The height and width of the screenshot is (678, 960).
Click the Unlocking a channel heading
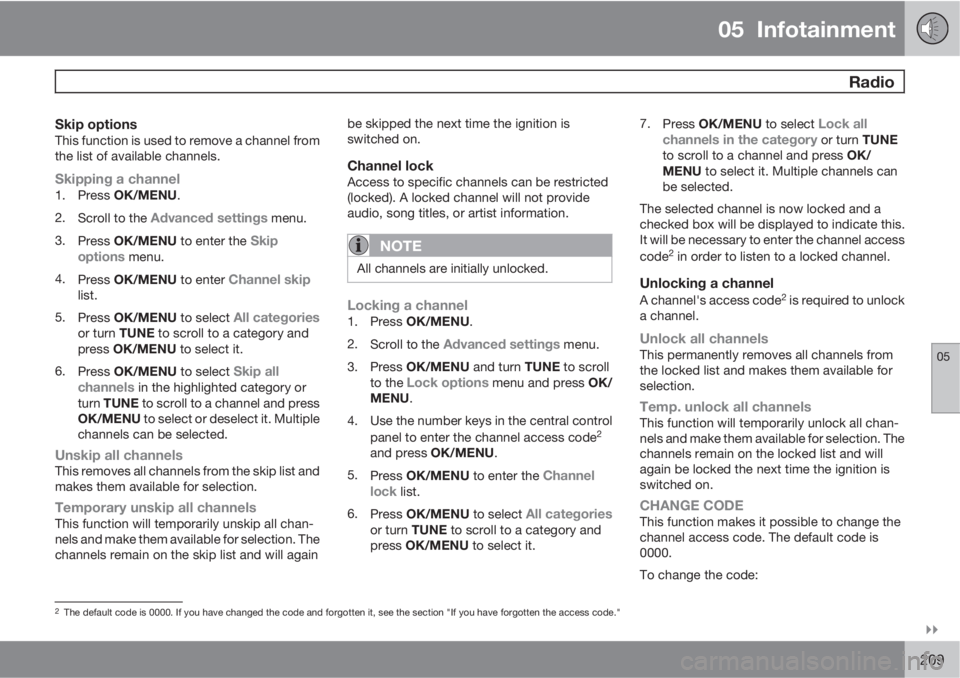click(x=707, y=283)
